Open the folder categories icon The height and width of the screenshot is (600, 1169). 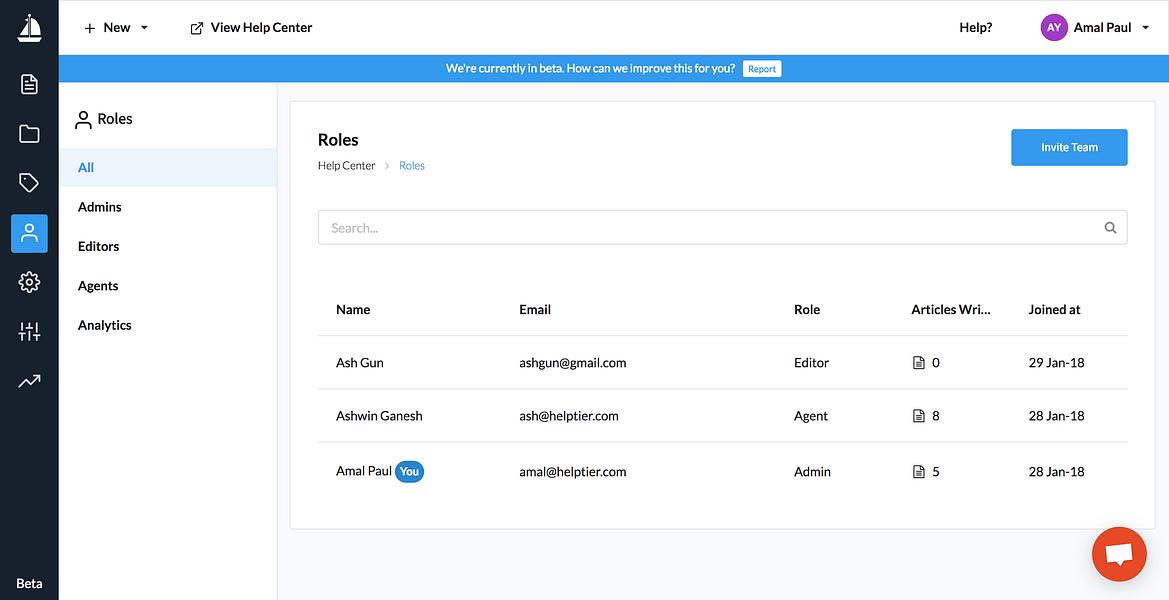[29, 134]
